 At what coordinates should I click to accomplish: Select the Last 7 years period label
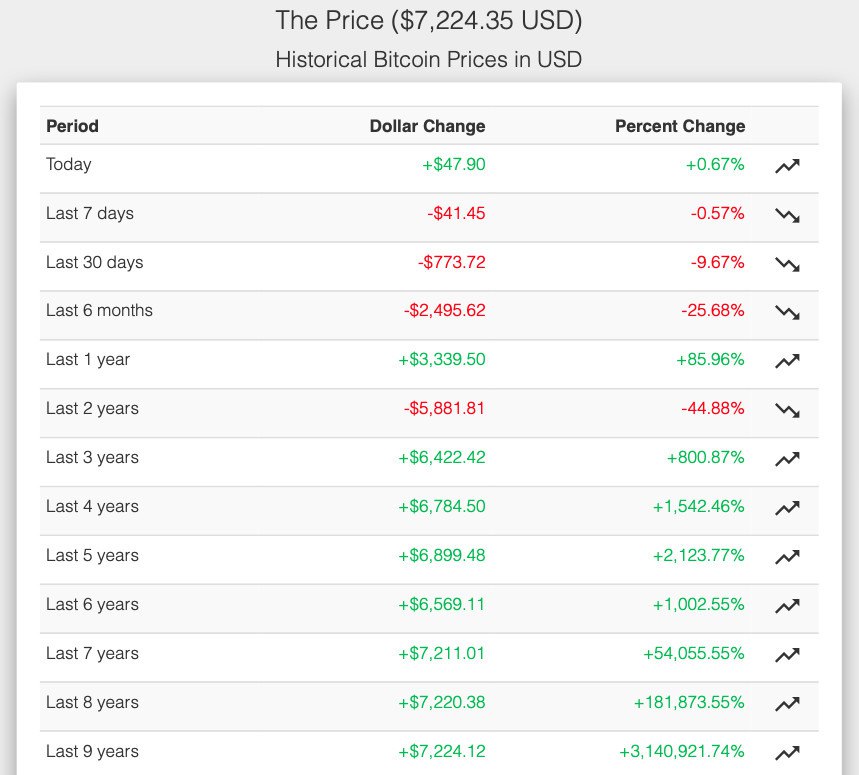click(x=93, y=653)
